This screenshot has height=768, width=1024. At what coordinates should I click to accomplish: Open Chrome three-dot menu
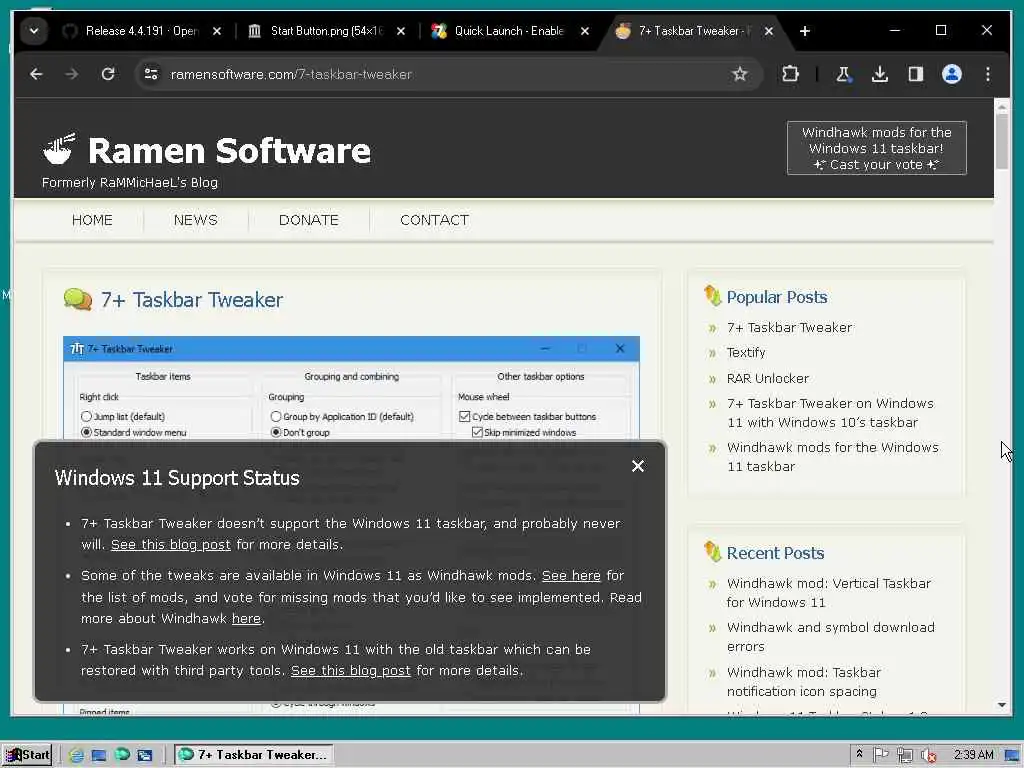(x=987, y=74)
